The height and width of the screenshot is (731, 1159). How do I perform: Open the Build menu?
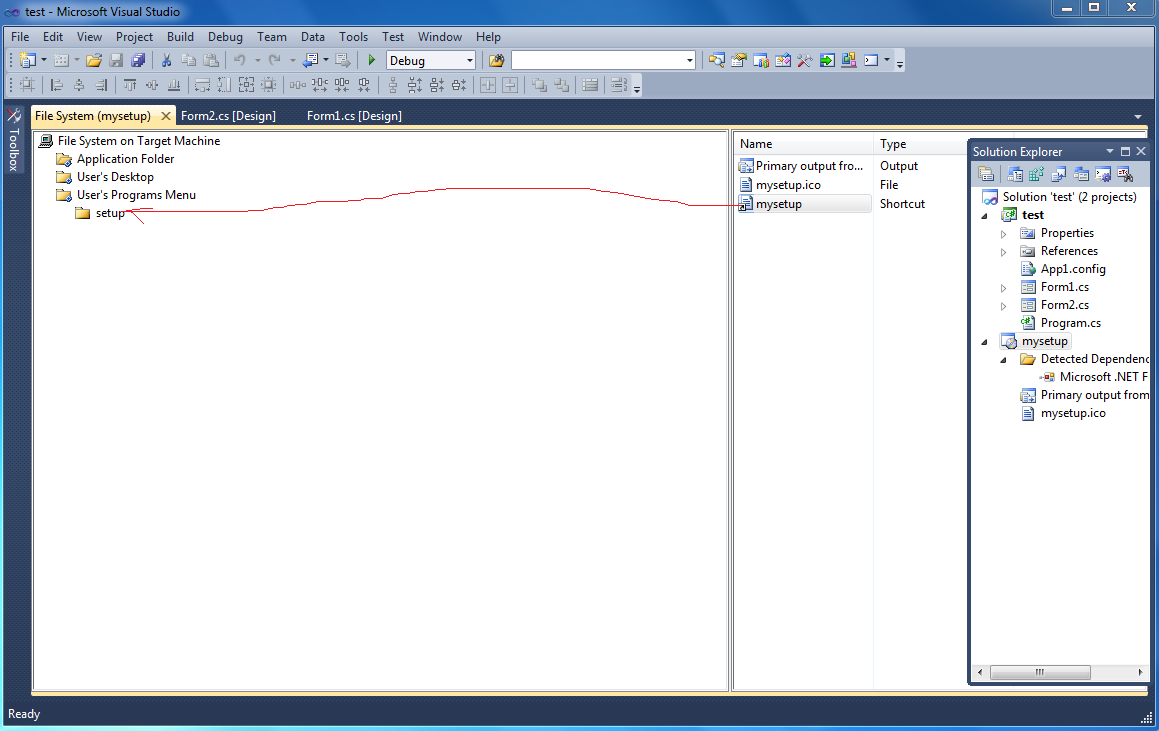click(x=180, y=36)
